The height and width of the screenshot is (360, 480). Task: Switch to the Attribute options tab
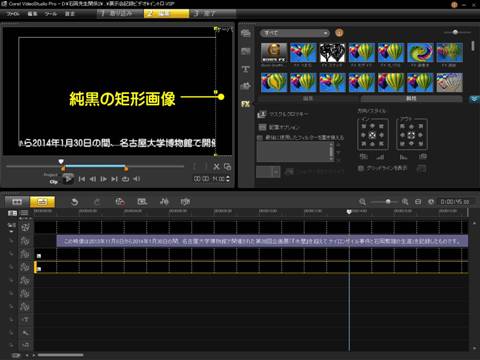pyautogui.click(x=411, y=99)
